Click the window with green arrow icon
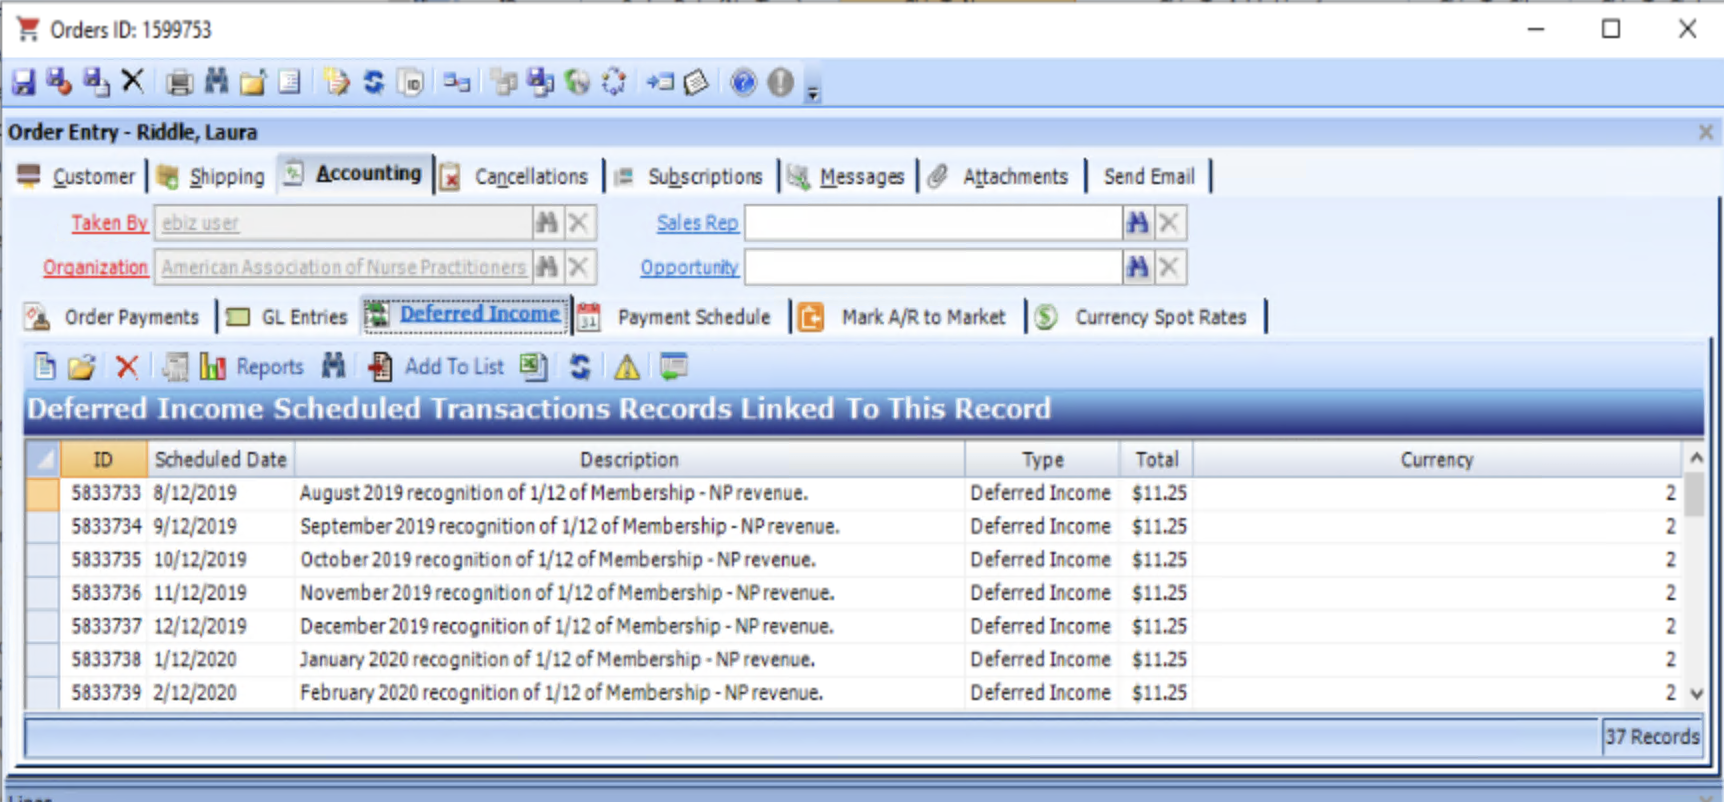The image size is (1724, 802). [x=674, y=367]
